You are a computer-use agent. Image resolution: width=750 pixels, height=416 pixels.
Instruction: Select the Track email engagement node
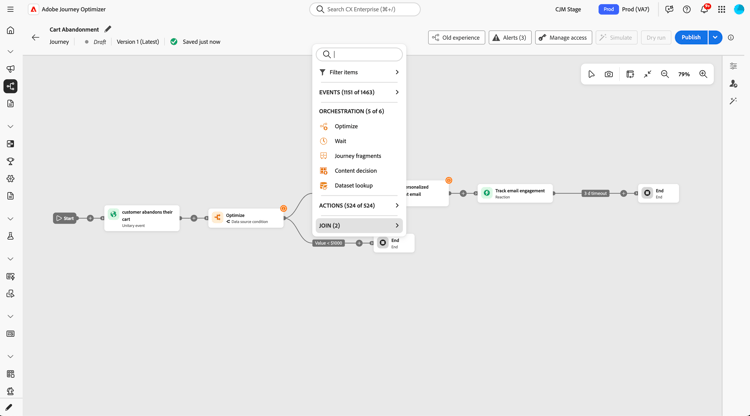[x=515, y=193]
